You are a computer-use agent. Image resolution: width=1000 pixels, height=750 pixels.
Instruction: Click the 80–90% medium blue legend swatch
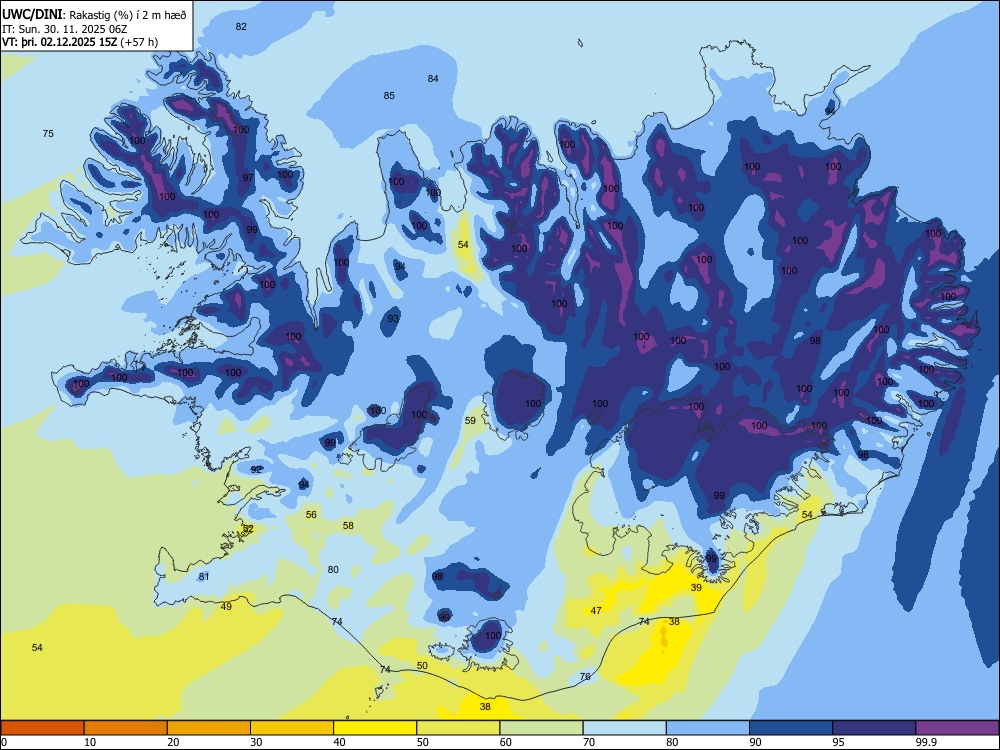coord(708,728)
